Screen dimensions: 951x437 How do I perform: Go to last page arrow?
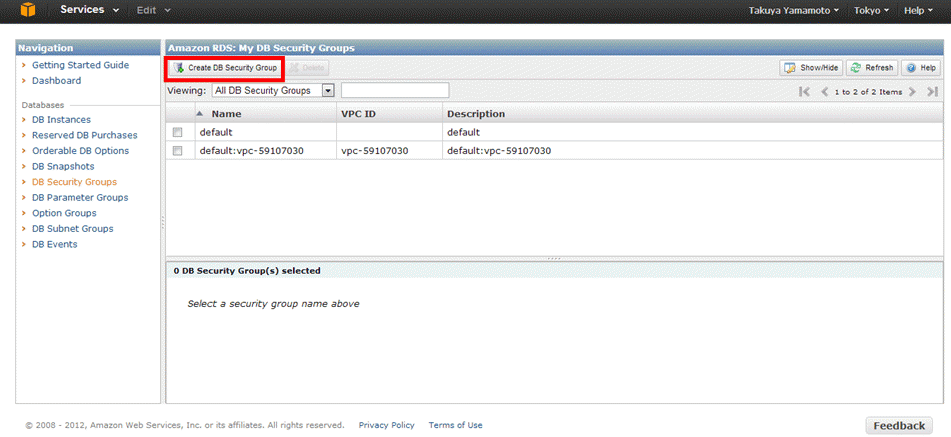(x=932, y=92)
